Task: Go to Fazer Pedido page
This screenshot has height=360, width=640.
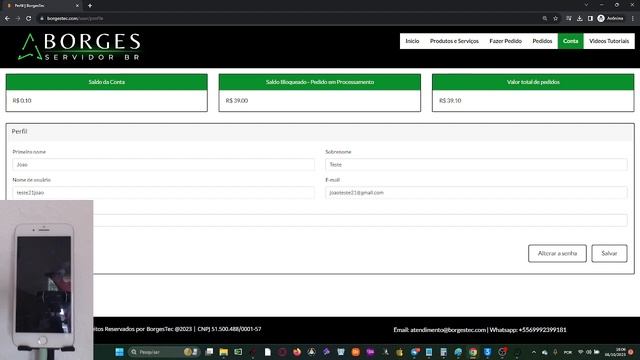Action: coord(505,41)
